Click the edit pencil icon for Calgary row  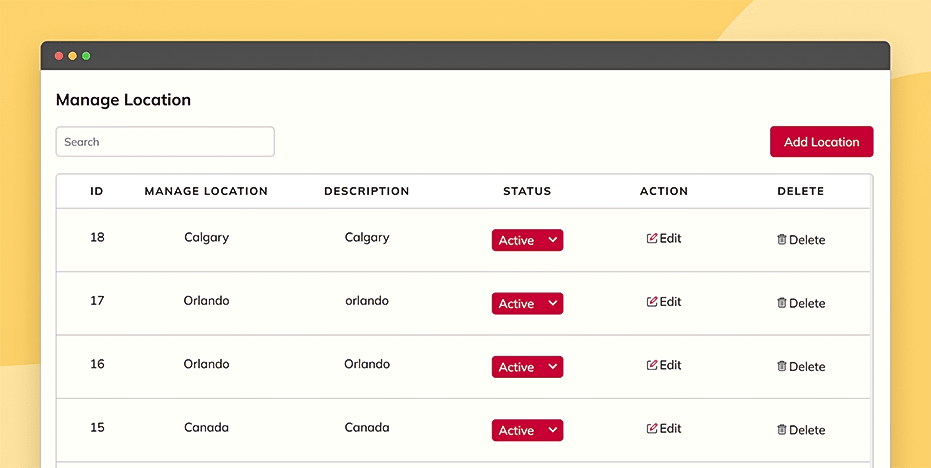click(x=652, y=238)
